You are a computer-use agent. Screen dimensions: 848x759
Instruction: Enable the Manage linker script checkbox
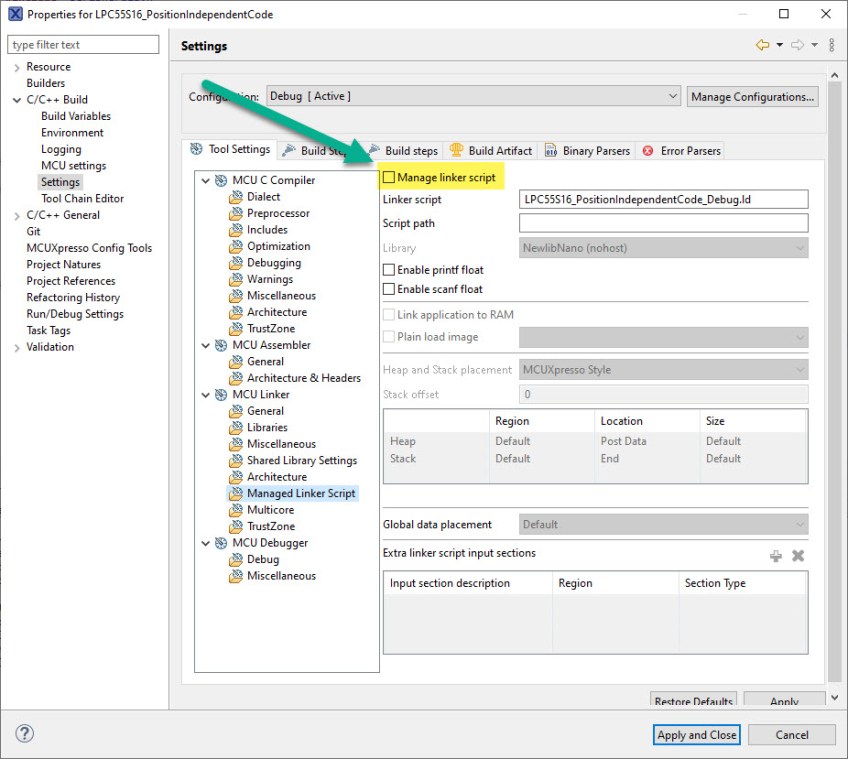tap(389, 178)
